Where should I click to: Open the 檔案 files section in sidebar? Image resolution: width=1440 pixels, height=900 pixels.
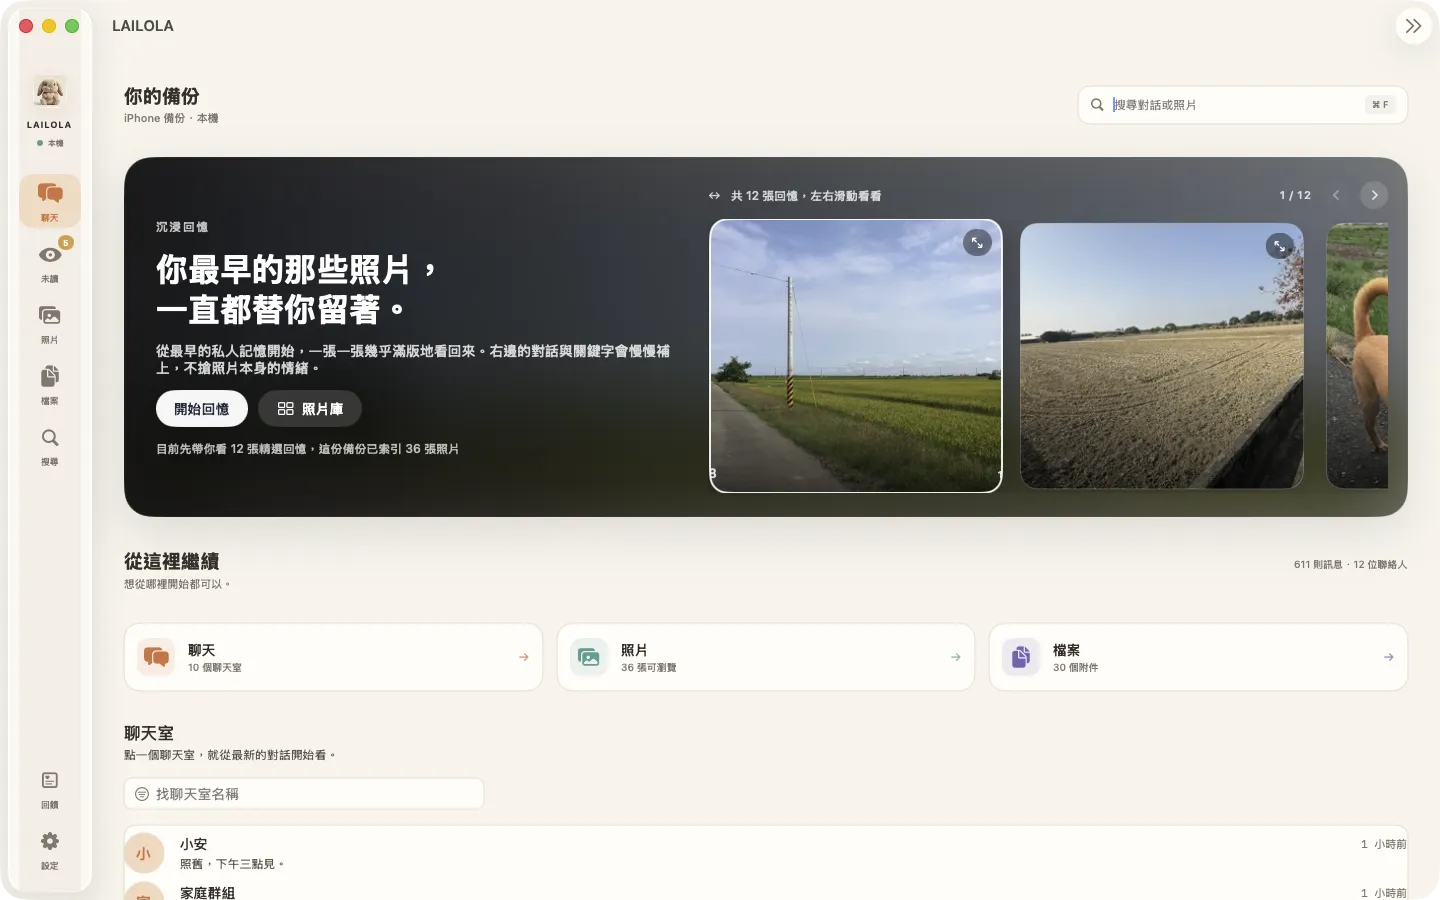50,383
